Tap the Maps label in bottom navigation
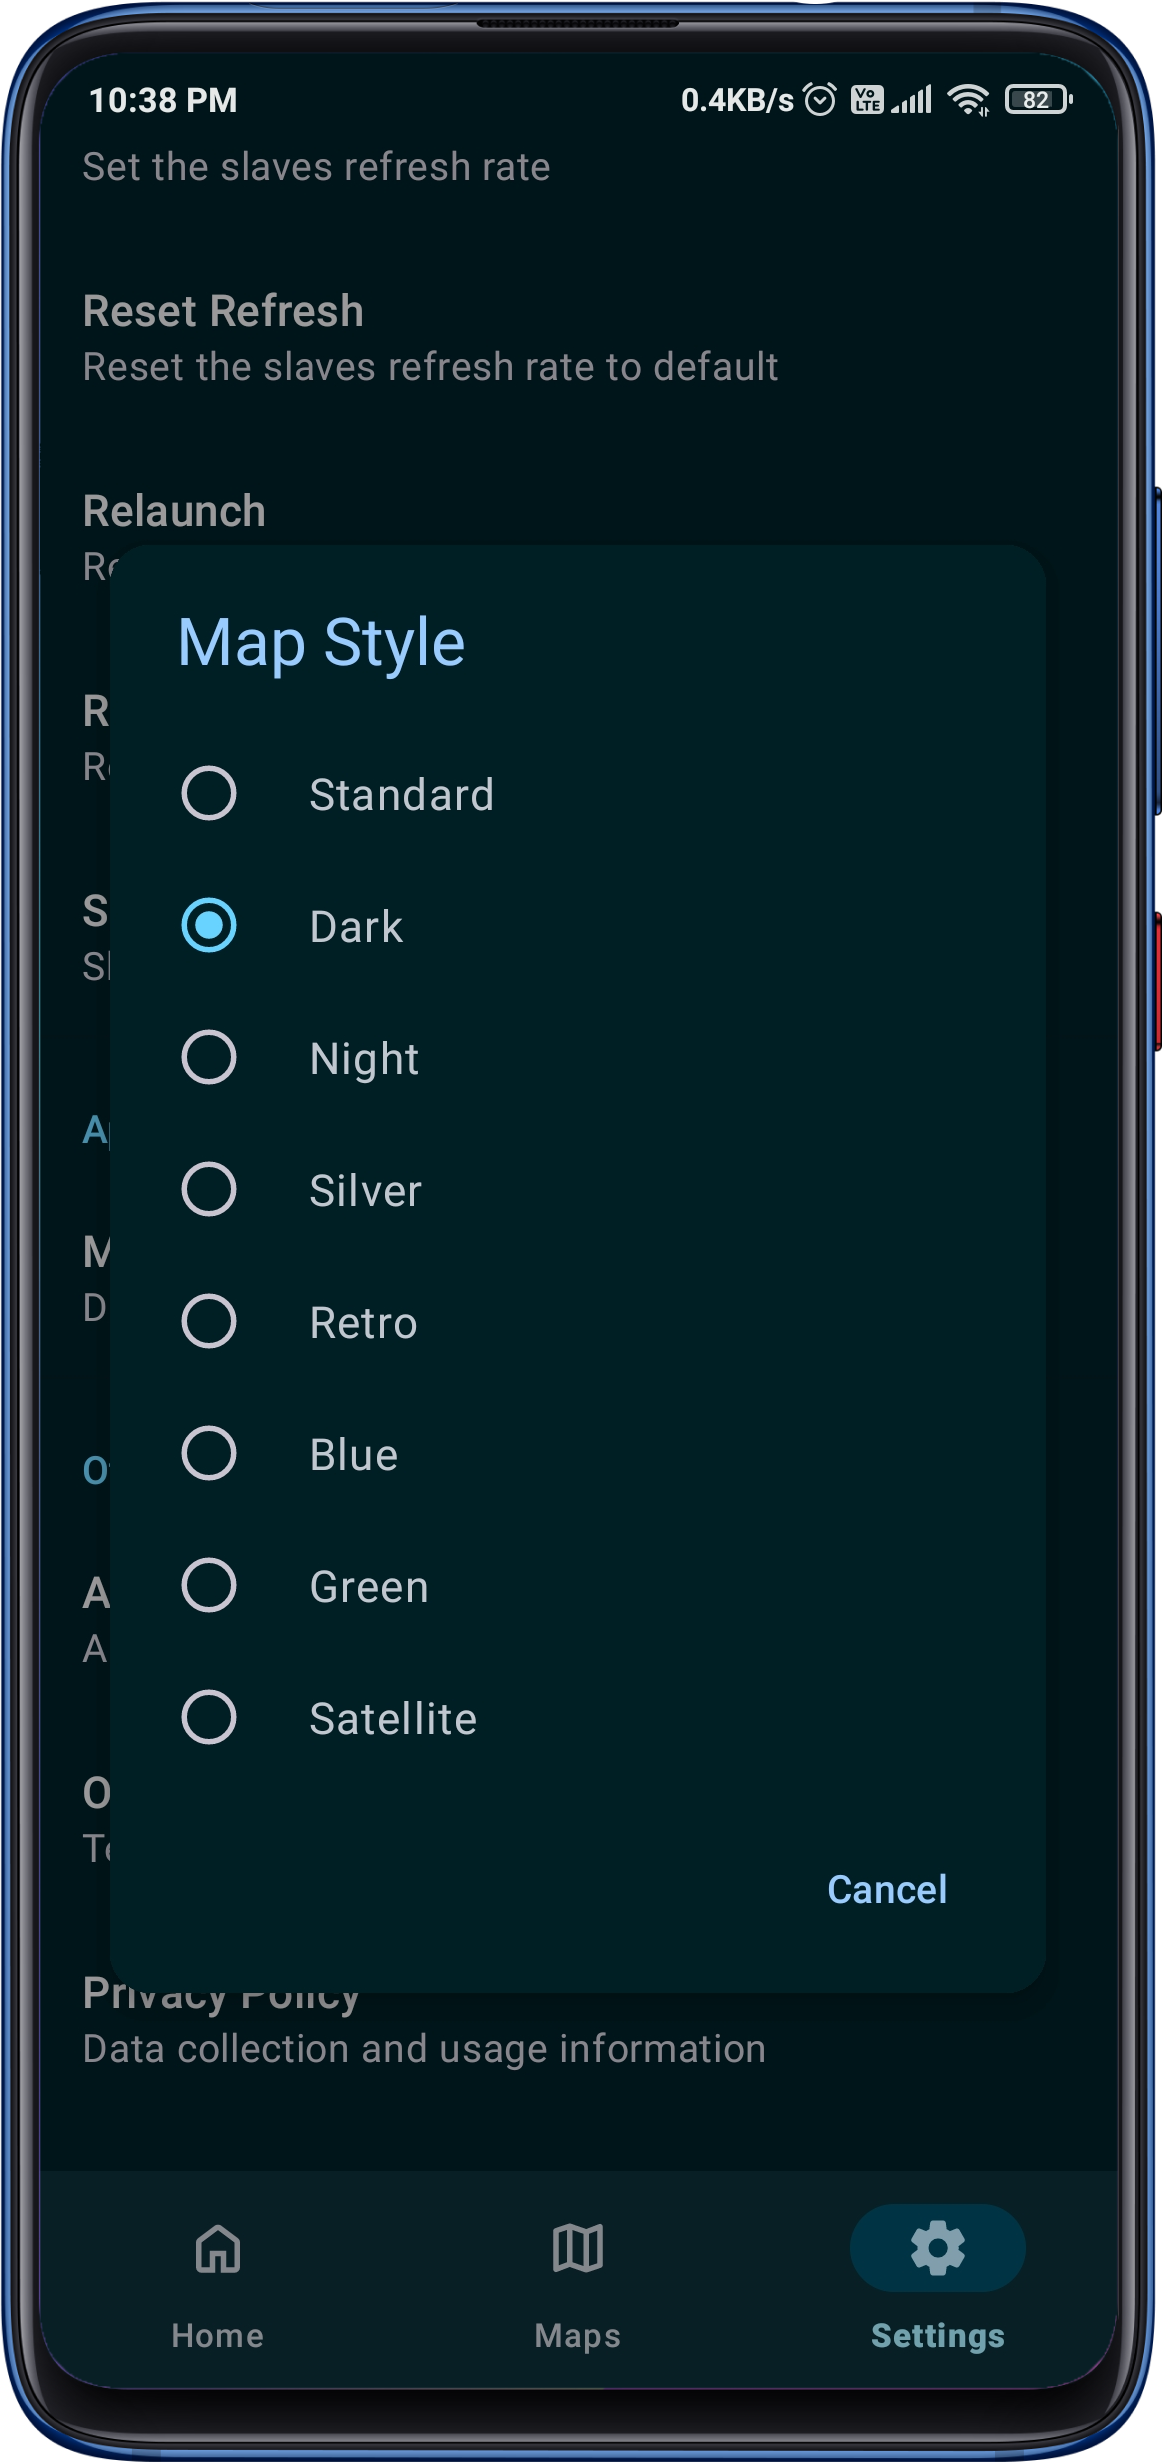Image resolution: width=1162 pixels, height=2462 pixels. pos(578,2336)
